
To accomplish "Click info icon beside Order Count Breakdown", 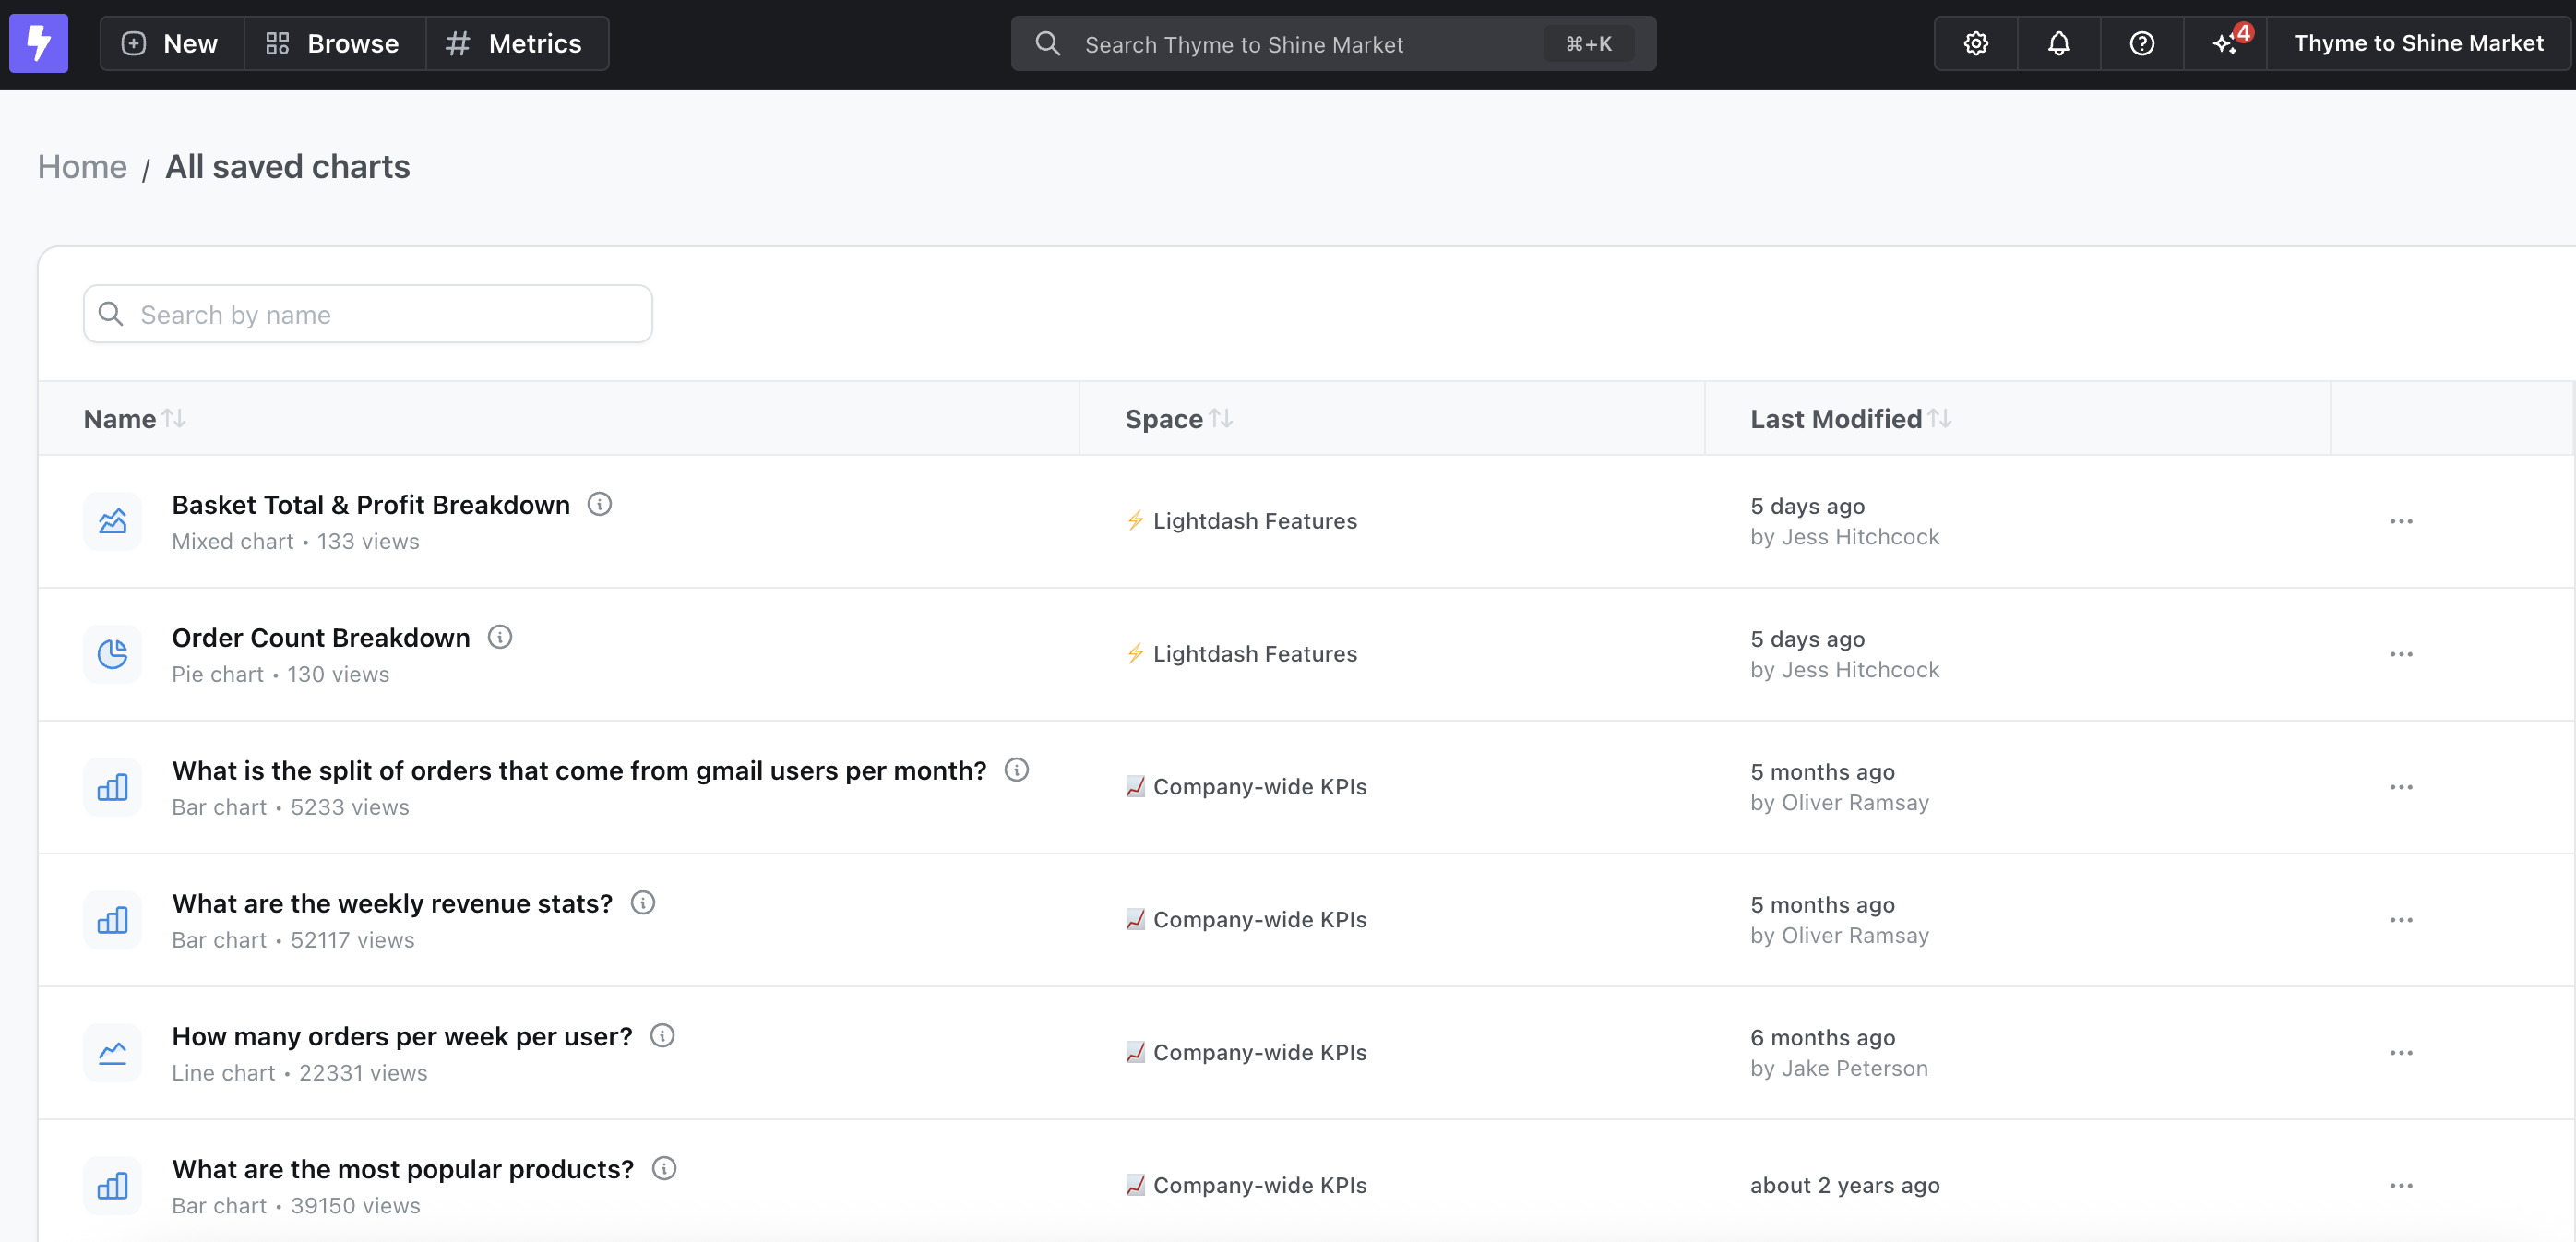I will tap(500, 637).
